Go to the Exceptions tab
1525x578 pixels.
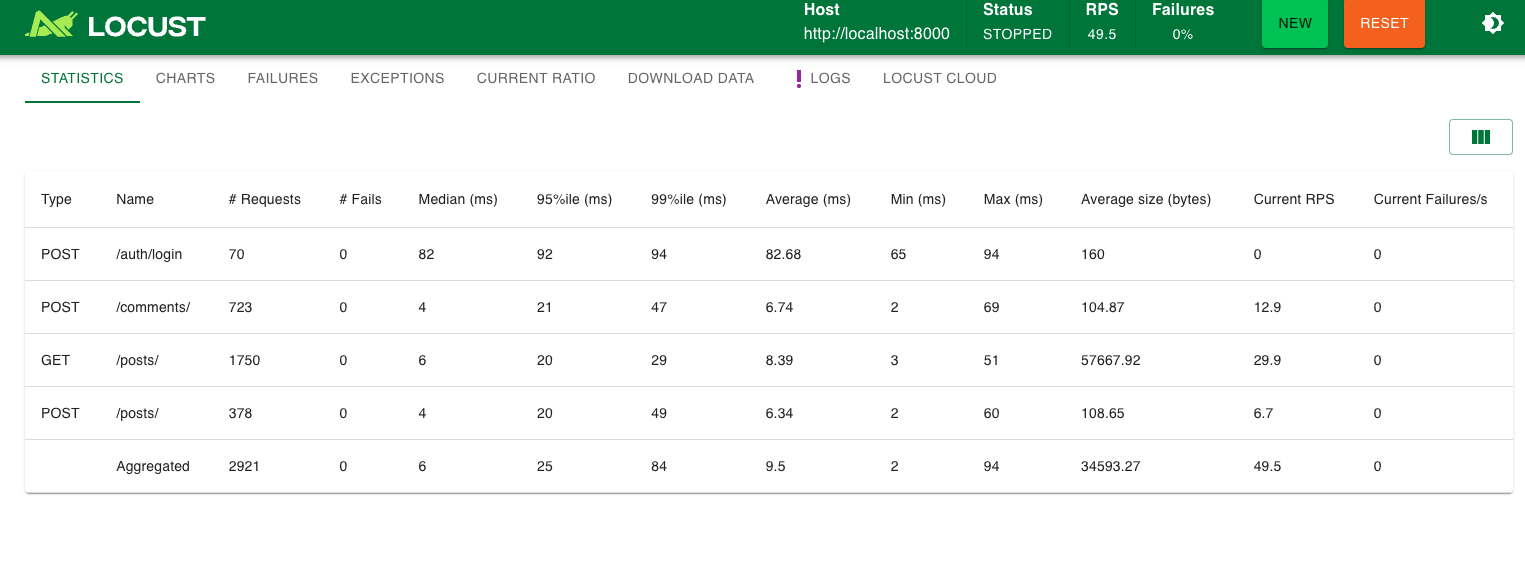pos(397,78)
